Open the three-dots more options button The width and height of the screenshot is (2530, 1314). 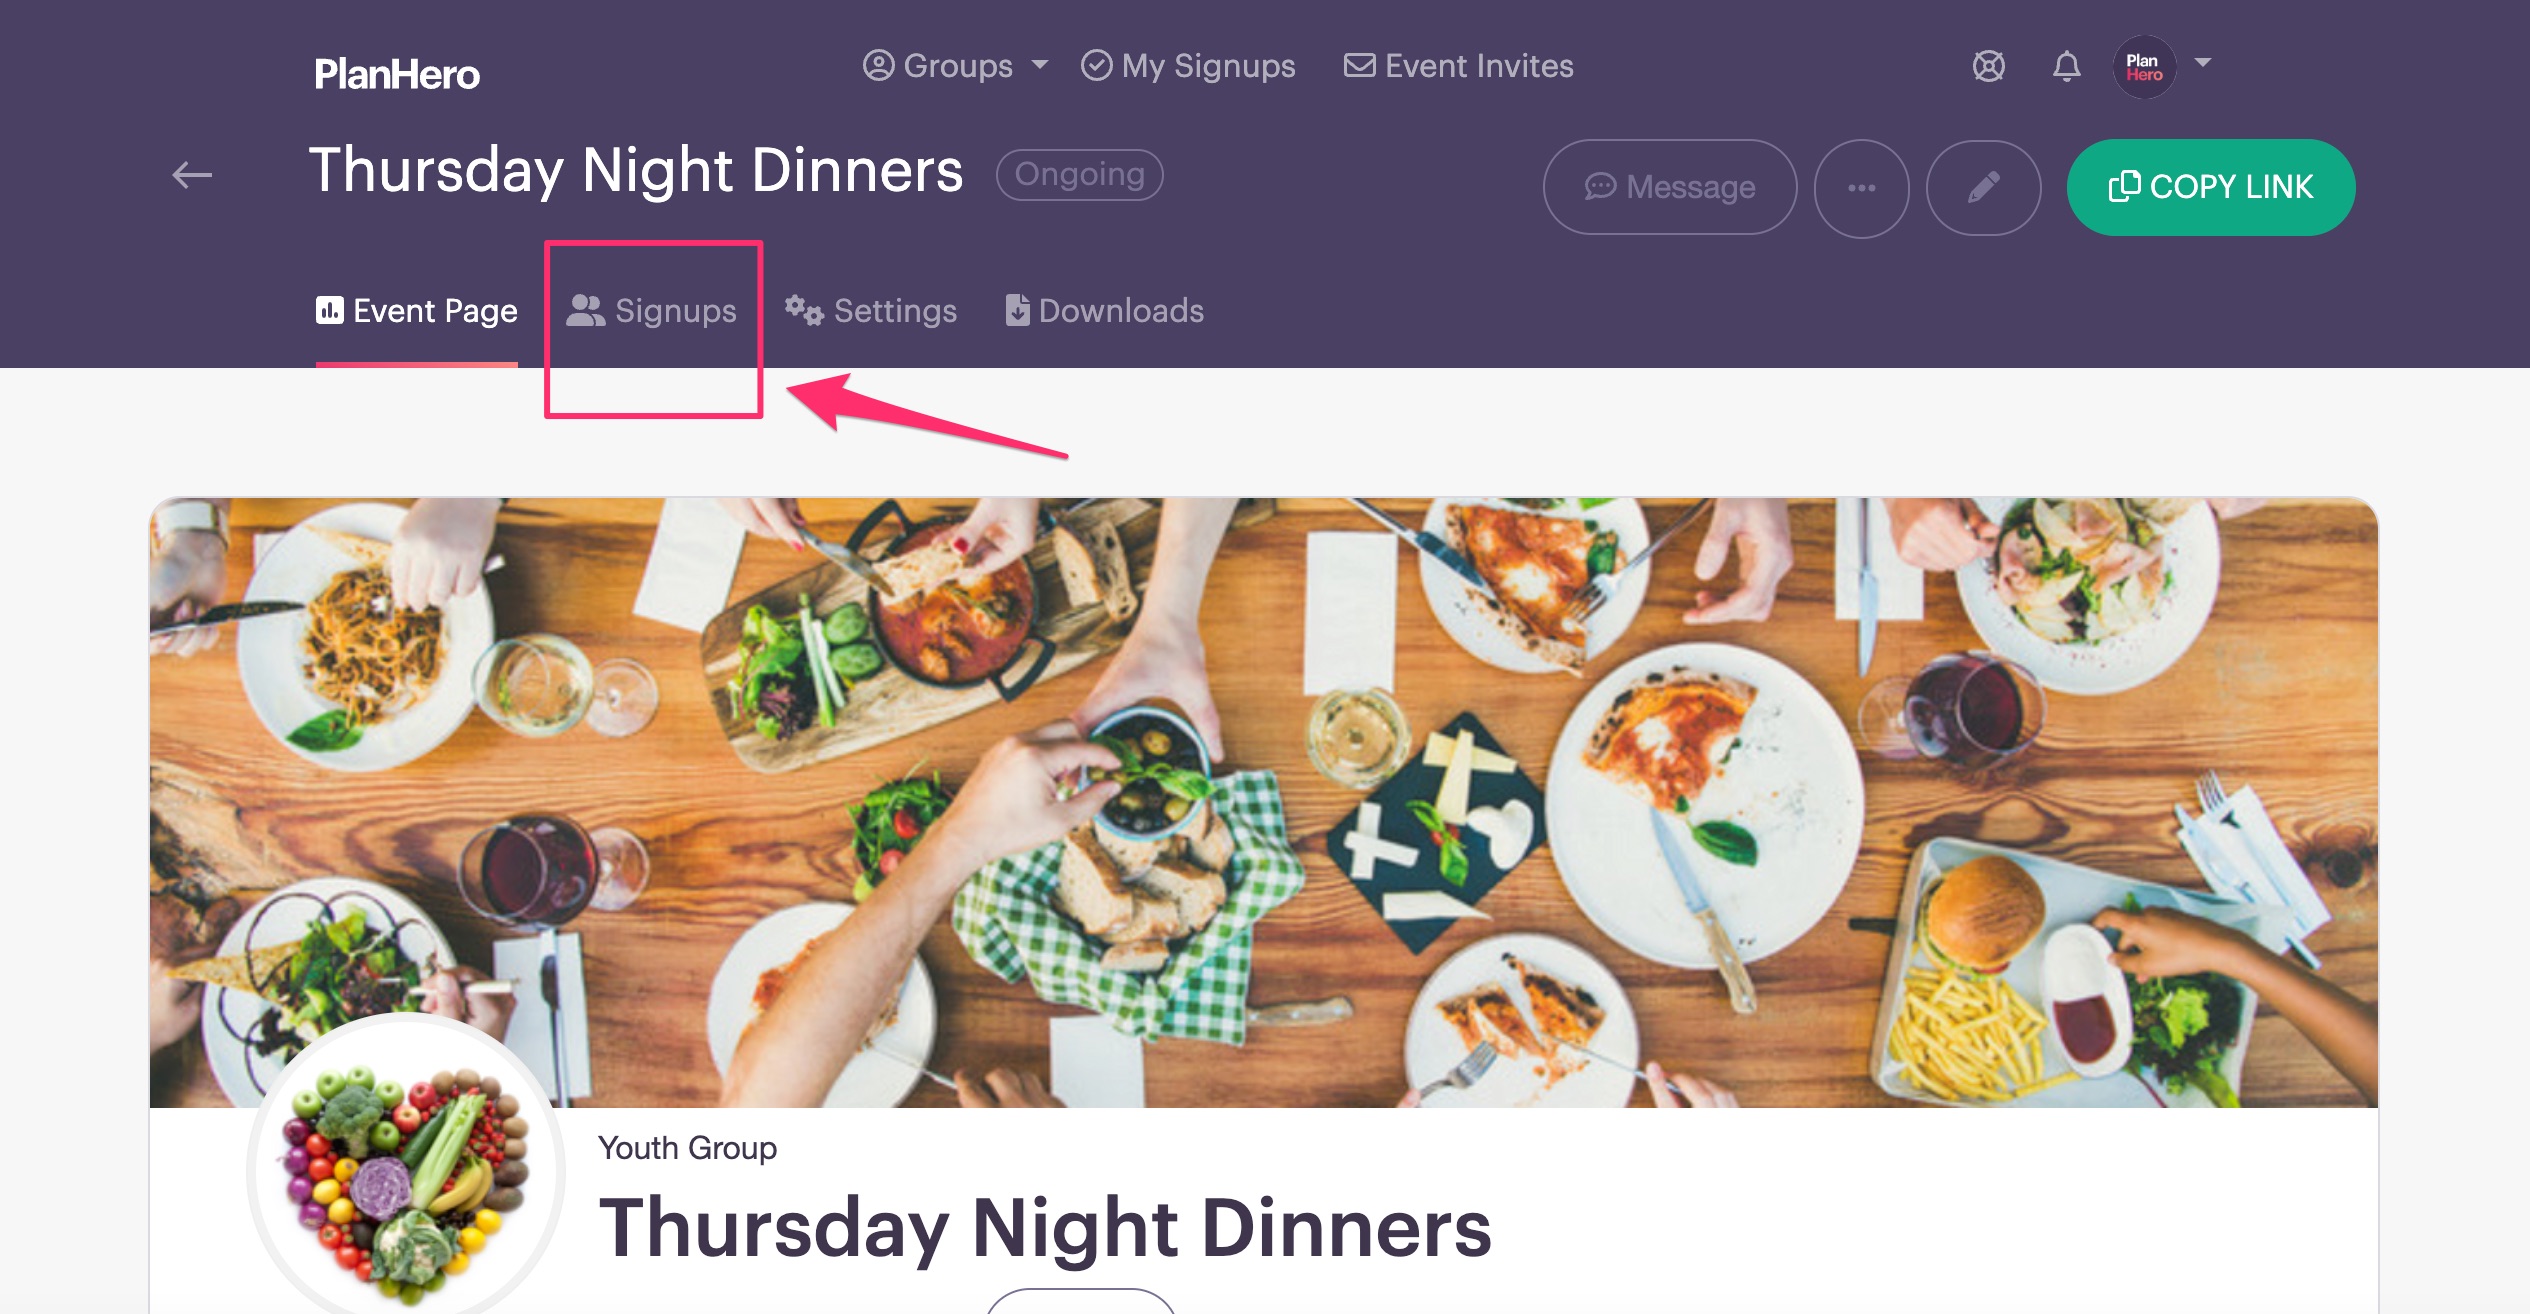(x=1861, y=188)
